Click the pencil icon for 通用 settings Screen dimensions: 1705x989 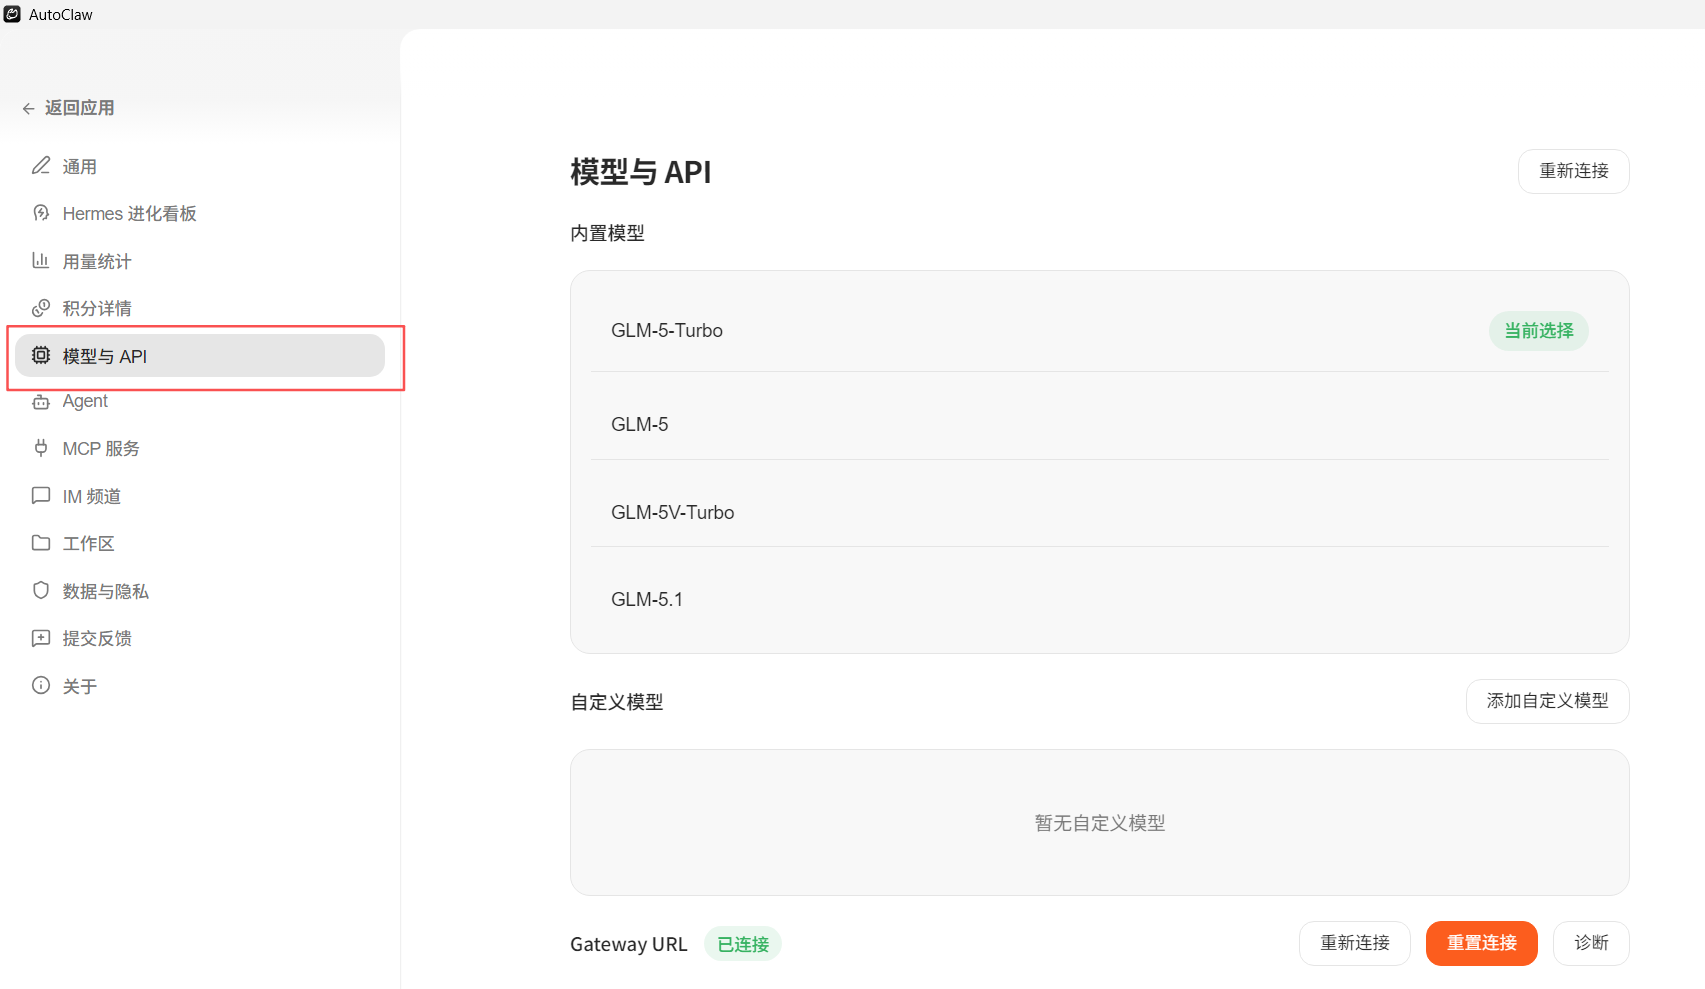41,166
